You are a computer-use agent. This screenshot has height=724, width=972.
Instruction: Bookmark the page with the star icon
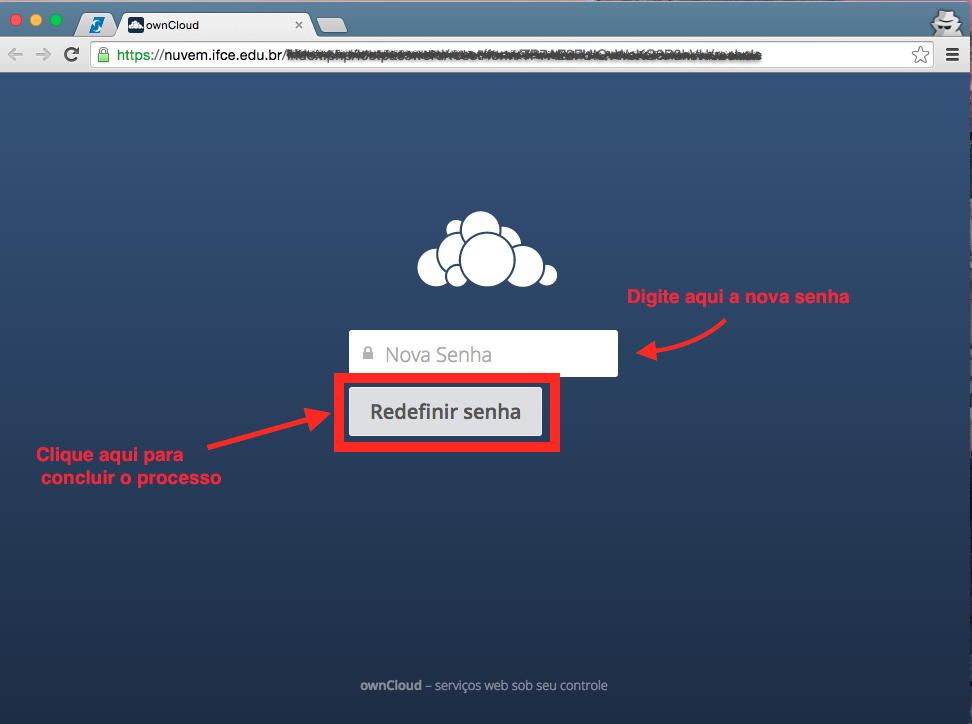[920, 55]
